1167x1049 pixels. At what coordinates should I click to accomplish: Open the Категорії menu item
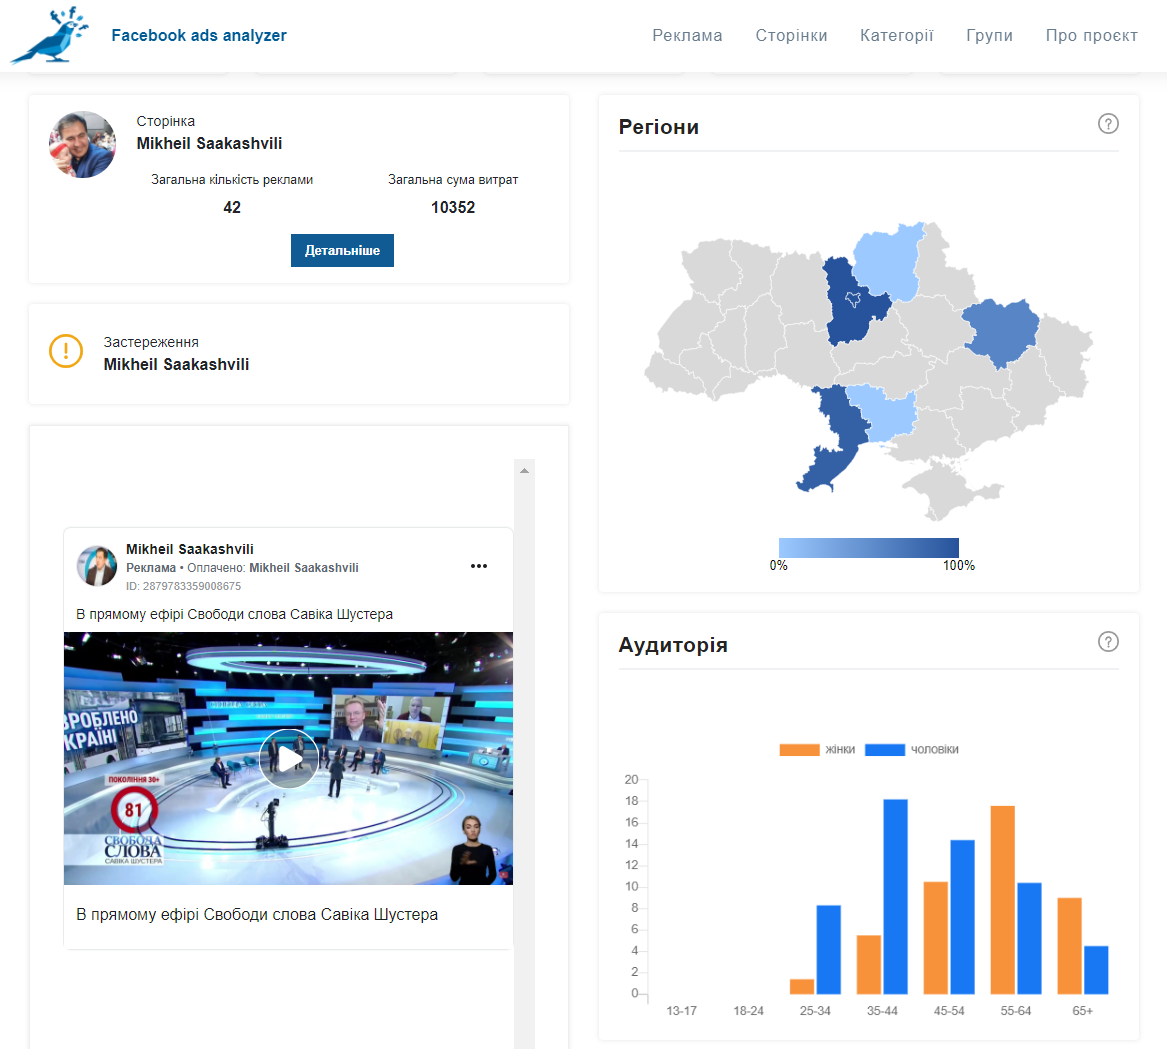pos(896,35)
